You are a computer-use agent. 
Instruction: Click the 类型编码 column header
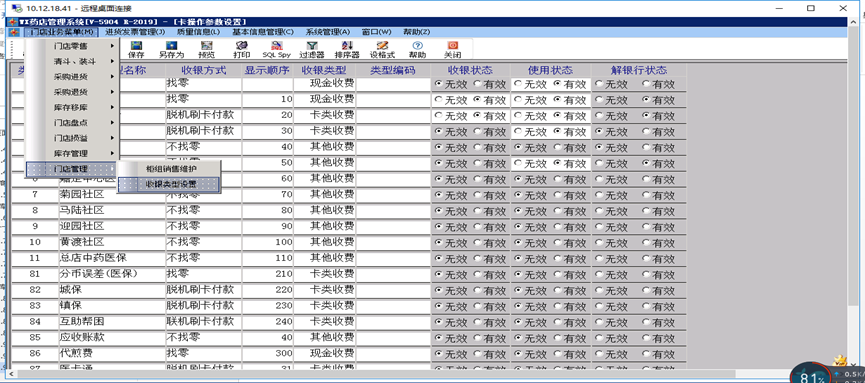tap(392, 70)
